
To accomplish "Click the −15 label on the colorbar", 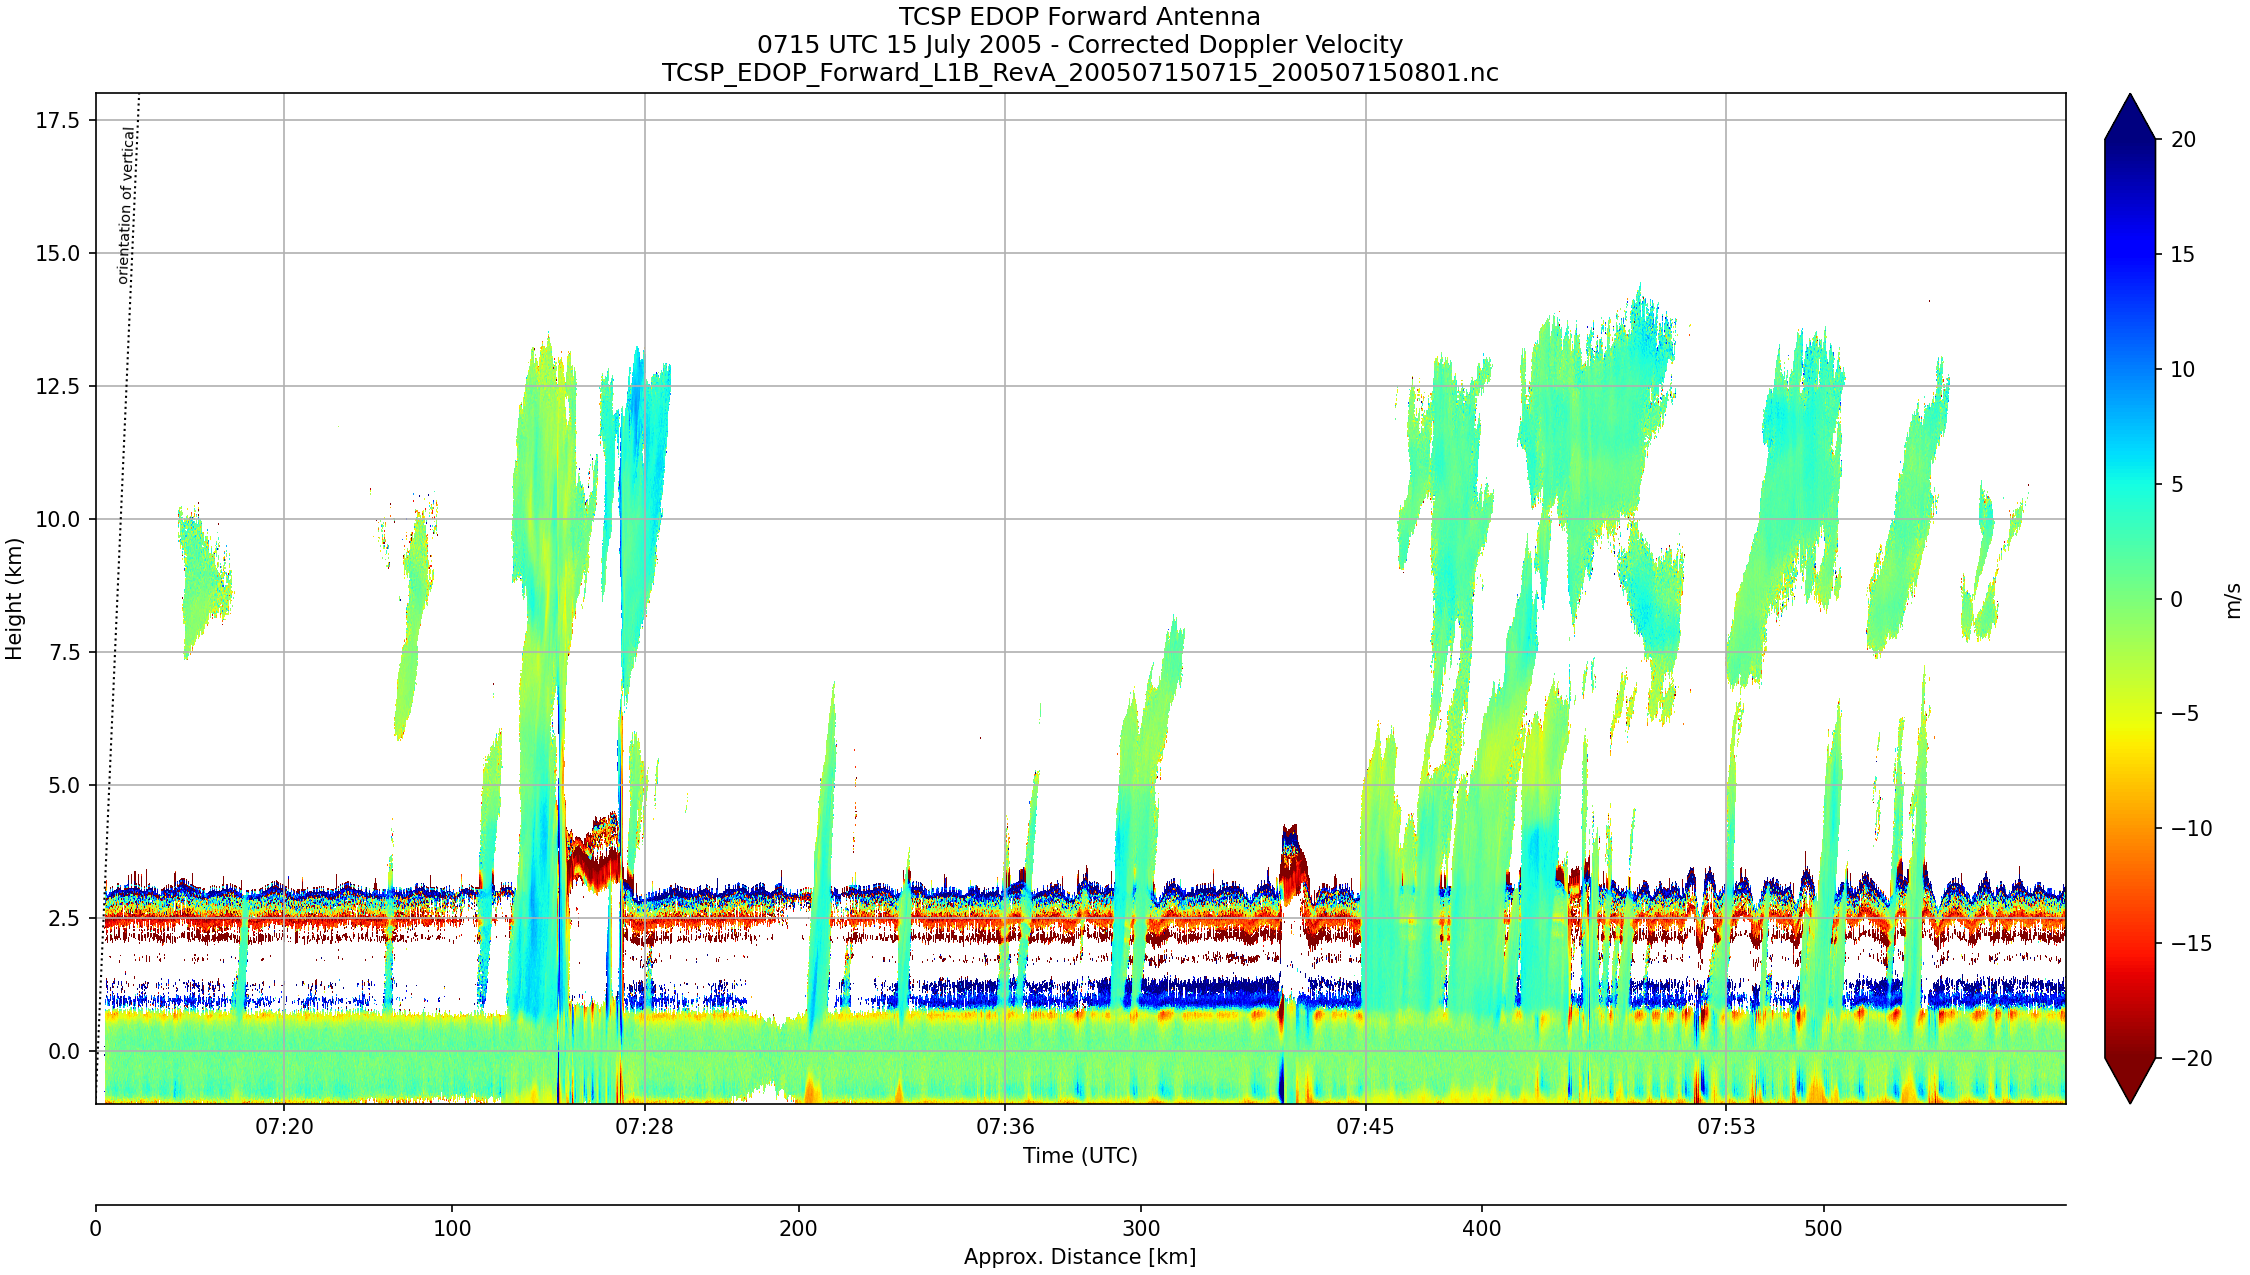I will tap(2191, 944).
